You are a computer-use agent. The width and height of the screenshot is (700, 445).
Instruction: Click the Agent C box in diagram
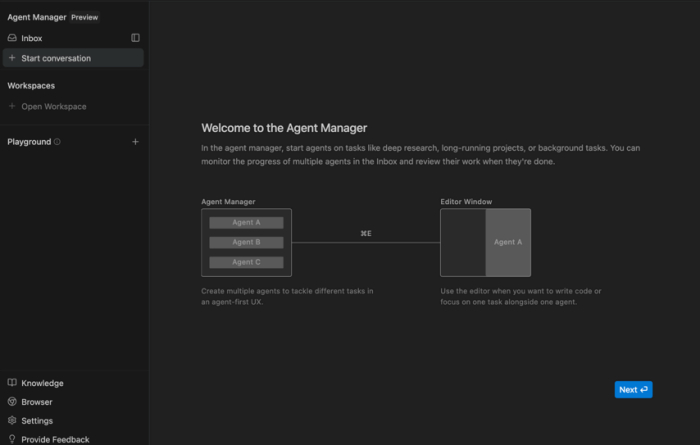[246, 262]
